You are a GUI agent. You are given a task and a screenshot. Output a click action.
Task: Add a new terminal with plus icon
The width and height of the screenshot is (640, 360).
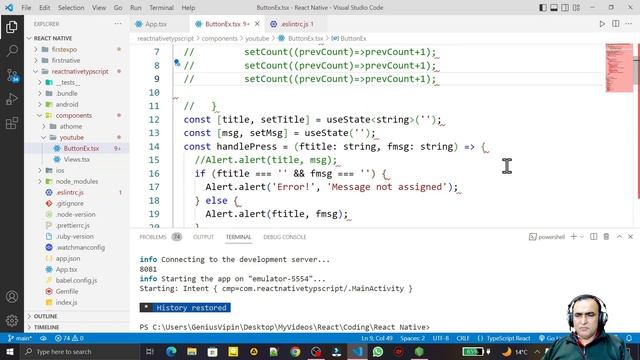(x=573, y=237)
